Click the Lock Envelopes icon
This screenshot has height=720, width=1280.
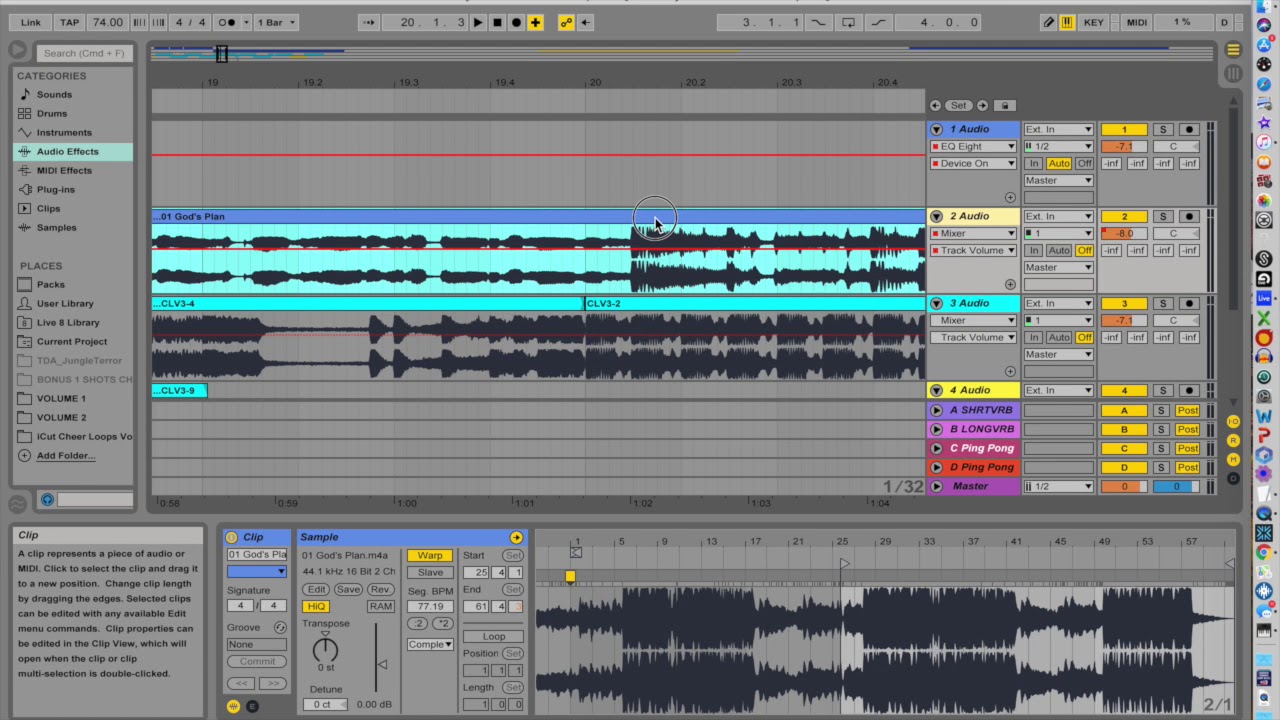pyautogui.click(x=1005, y=105)
